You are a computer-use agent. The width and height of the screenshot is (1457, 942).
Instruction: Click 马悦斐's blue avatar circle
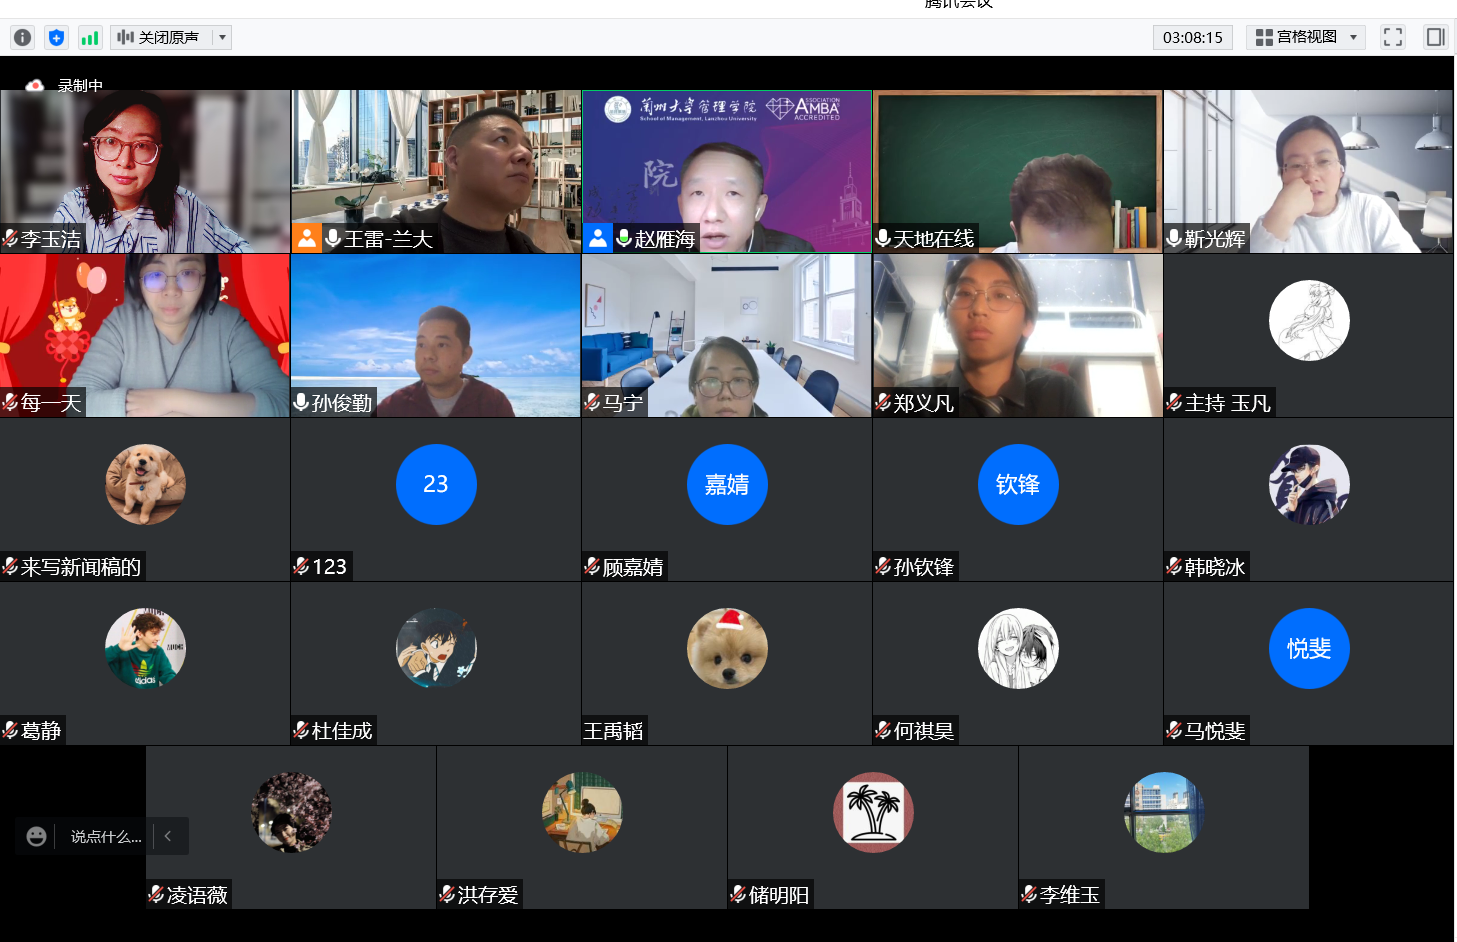[x=1308, y=649]
